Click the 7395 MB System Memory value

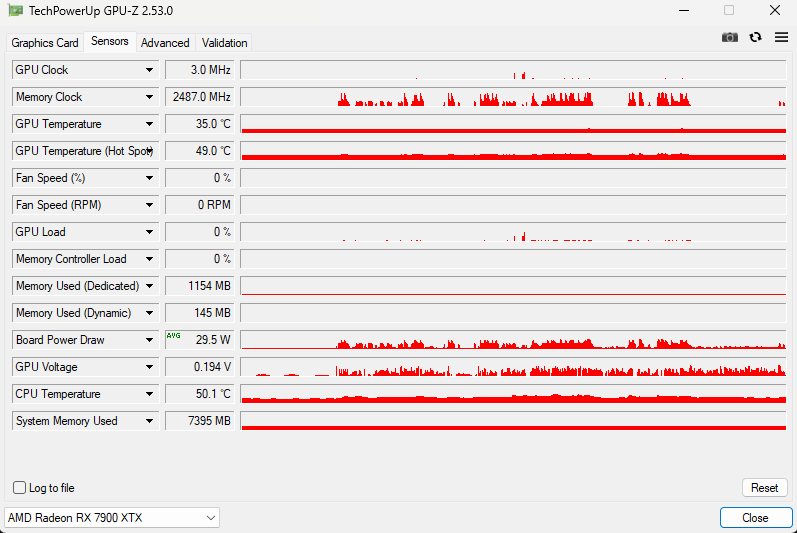[x=200, y=421]
